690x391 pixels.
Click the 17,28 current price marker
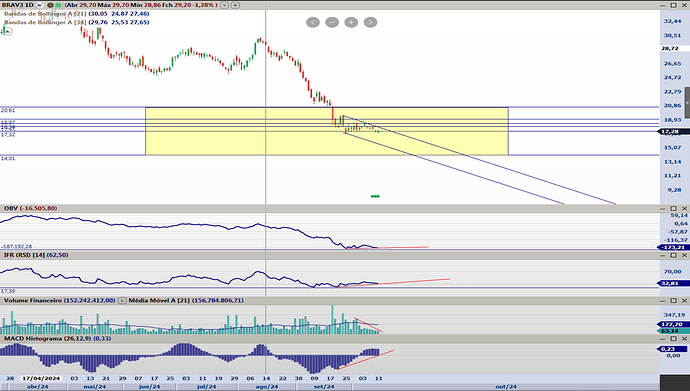click(670, 132)
